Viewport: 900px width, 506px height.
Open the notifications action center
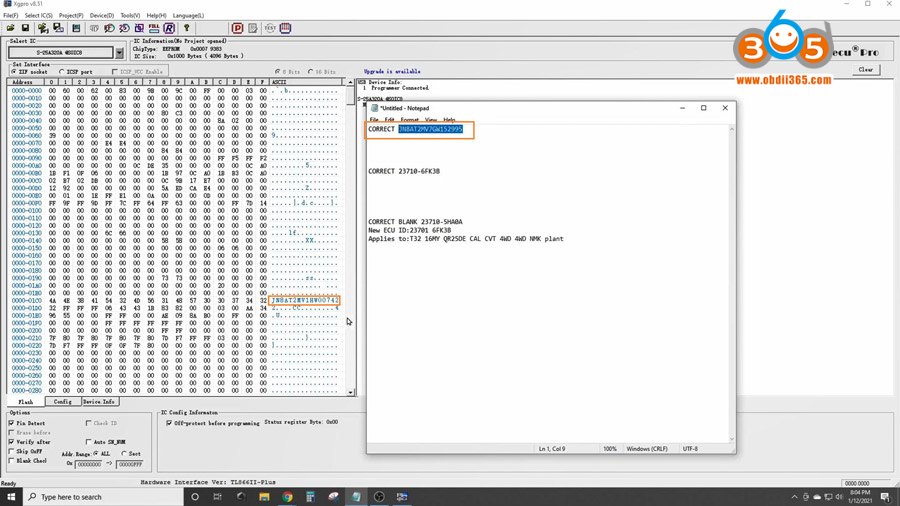[886, 497]
